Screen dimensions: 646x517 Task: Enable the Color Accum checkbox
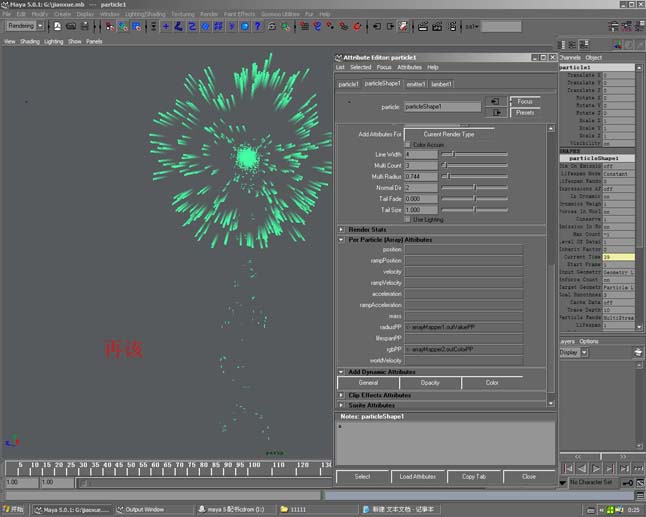[407, 145]
